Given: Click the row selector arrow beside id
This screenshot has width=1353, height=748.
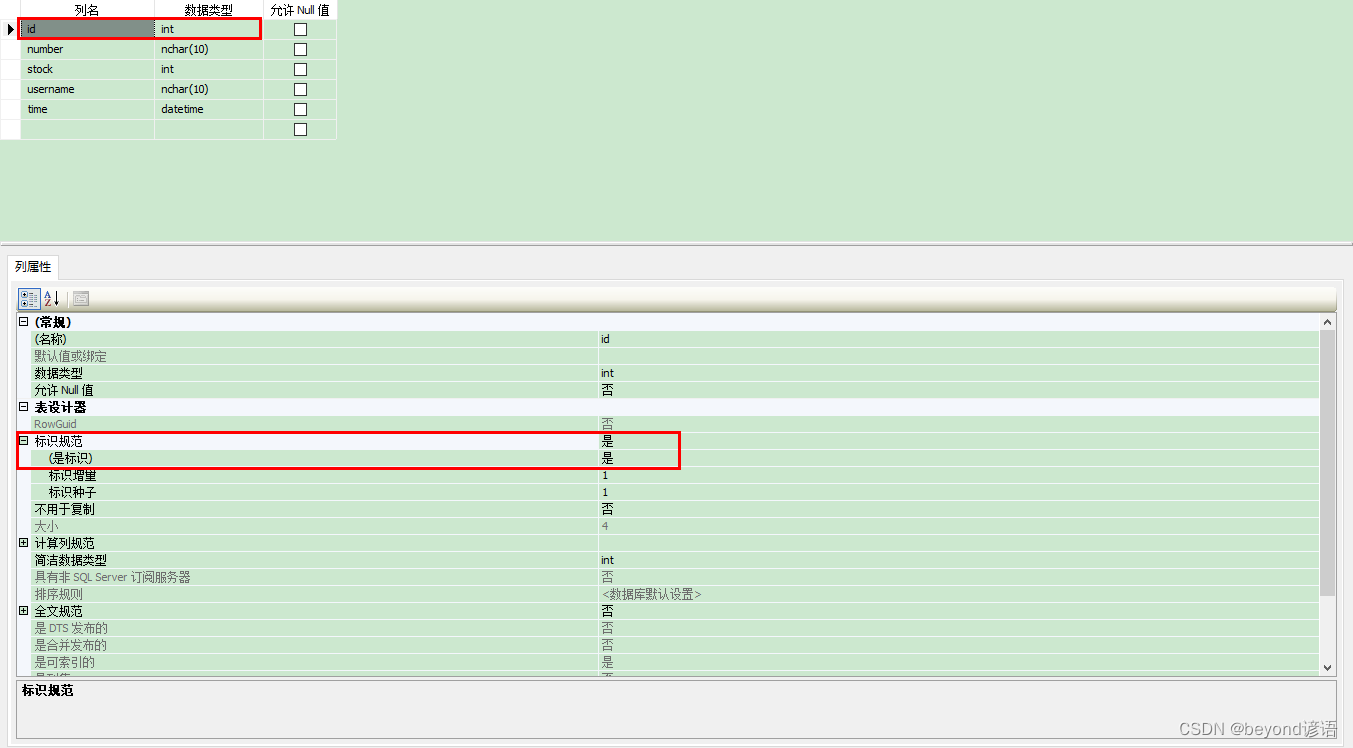Looking at the screenshot, I should click(x=10, y=29).
